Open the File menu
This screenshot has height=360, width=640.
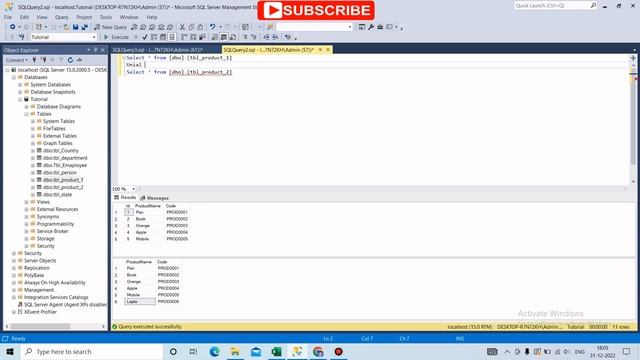(8, 17)
